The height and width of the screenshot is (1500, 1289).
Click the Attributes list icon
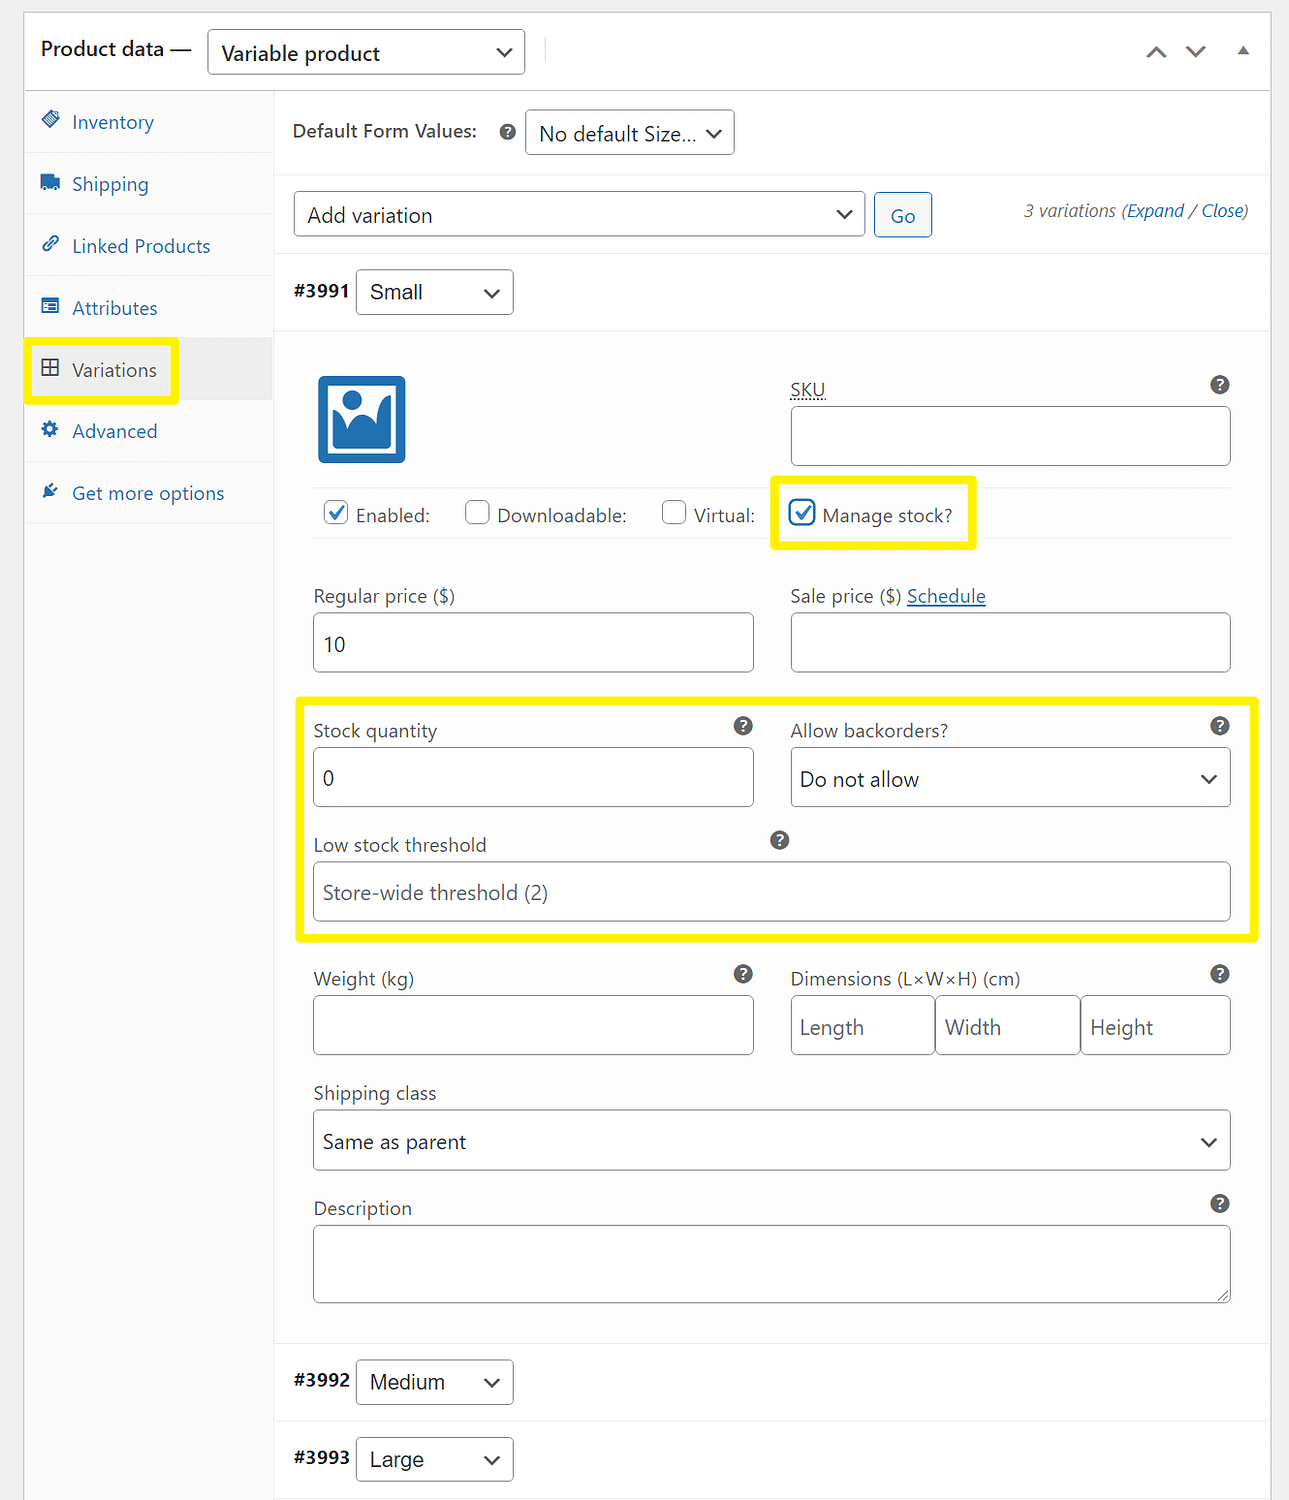[x=50, y=306]
